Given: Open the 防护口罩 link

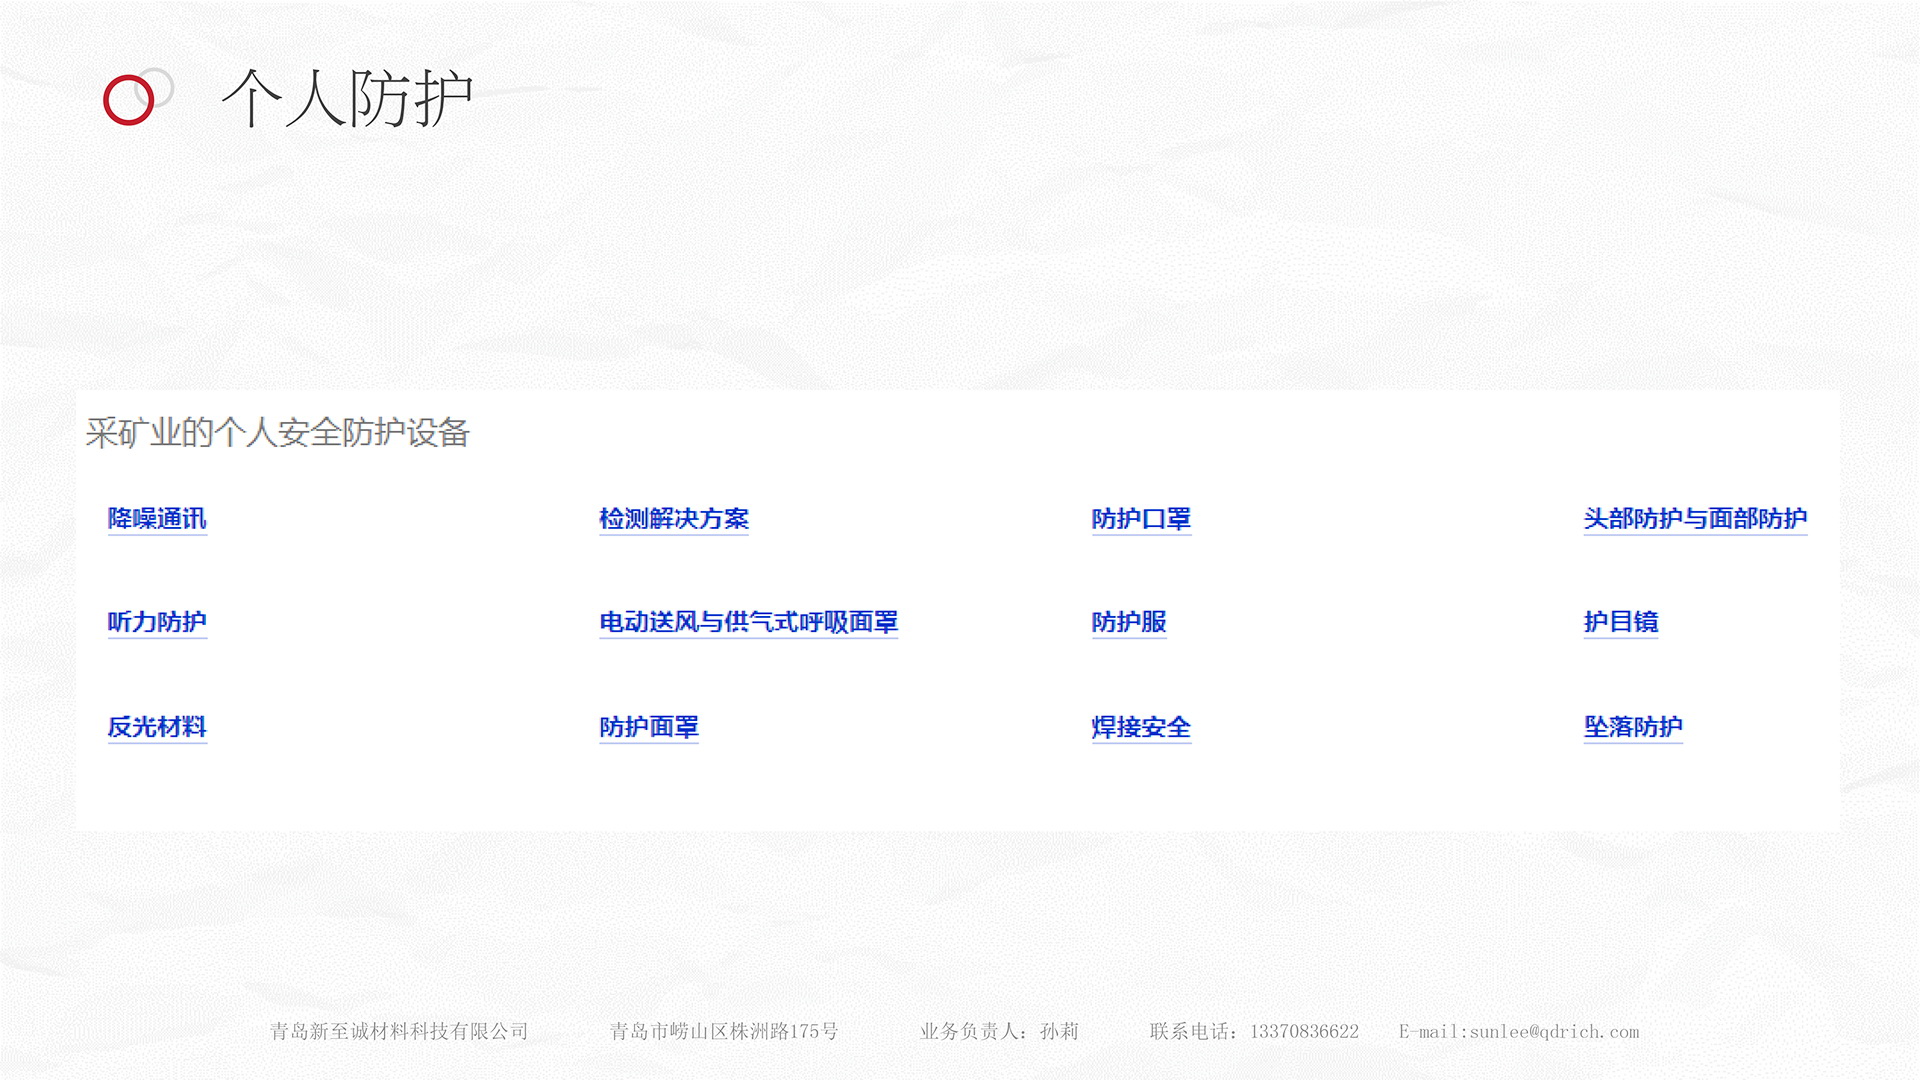Looking at the screenshot, I should pos(1141,519).
